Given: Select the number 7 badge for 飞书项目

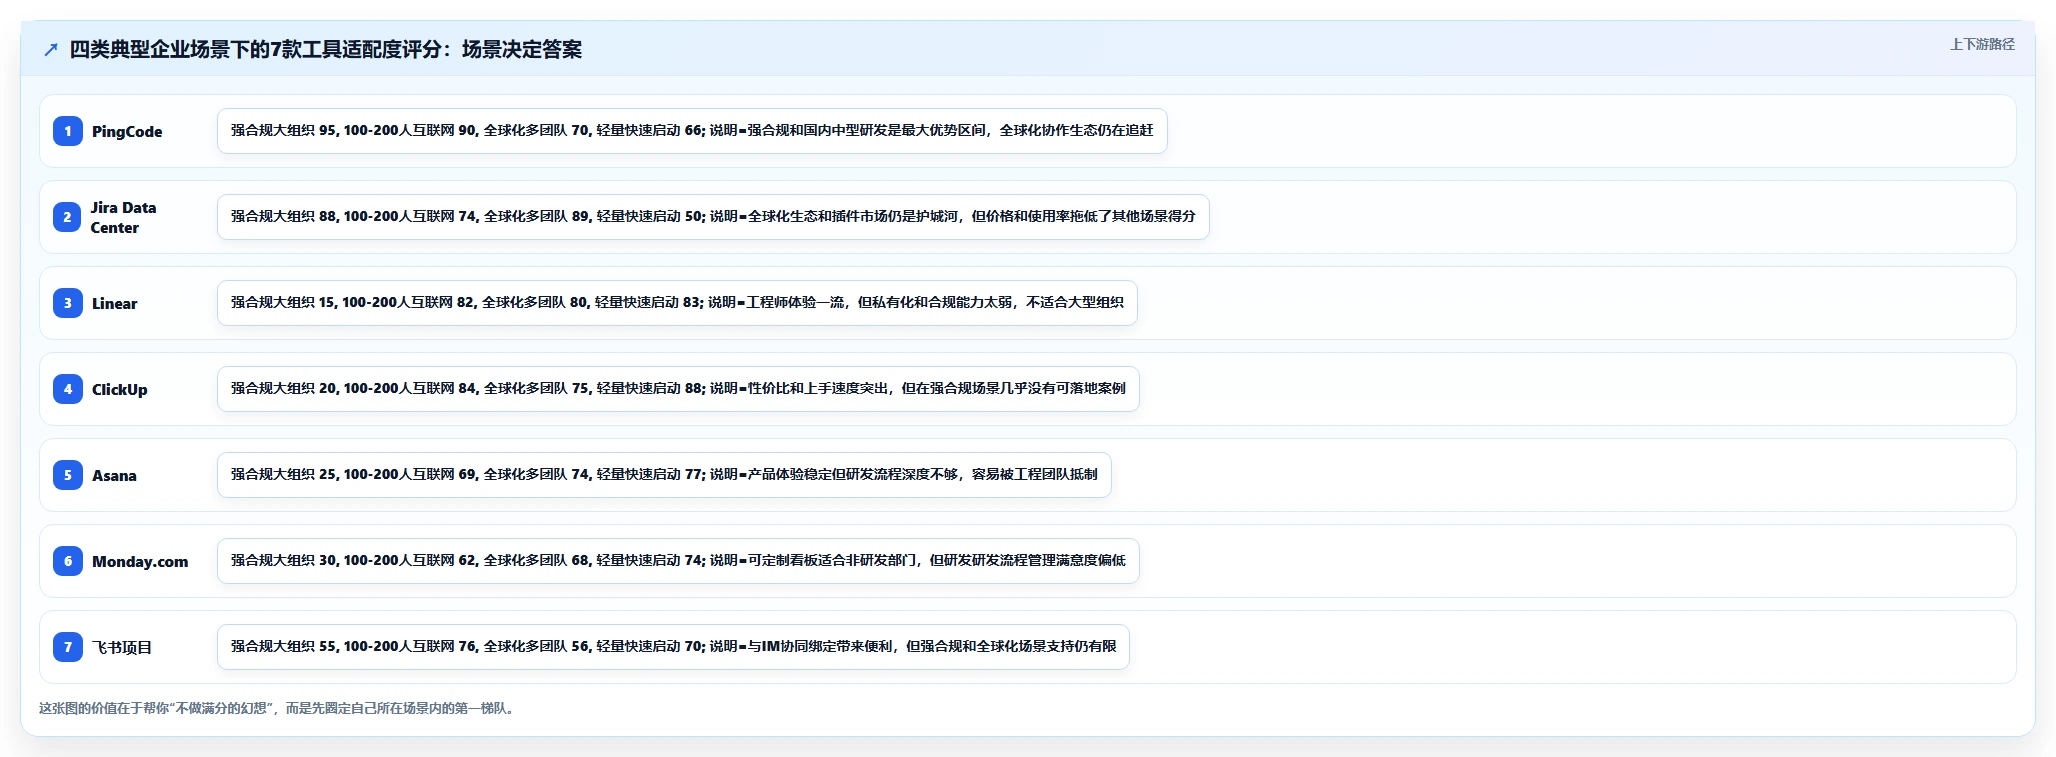Looking at the screenshot, I should point(68,647).
